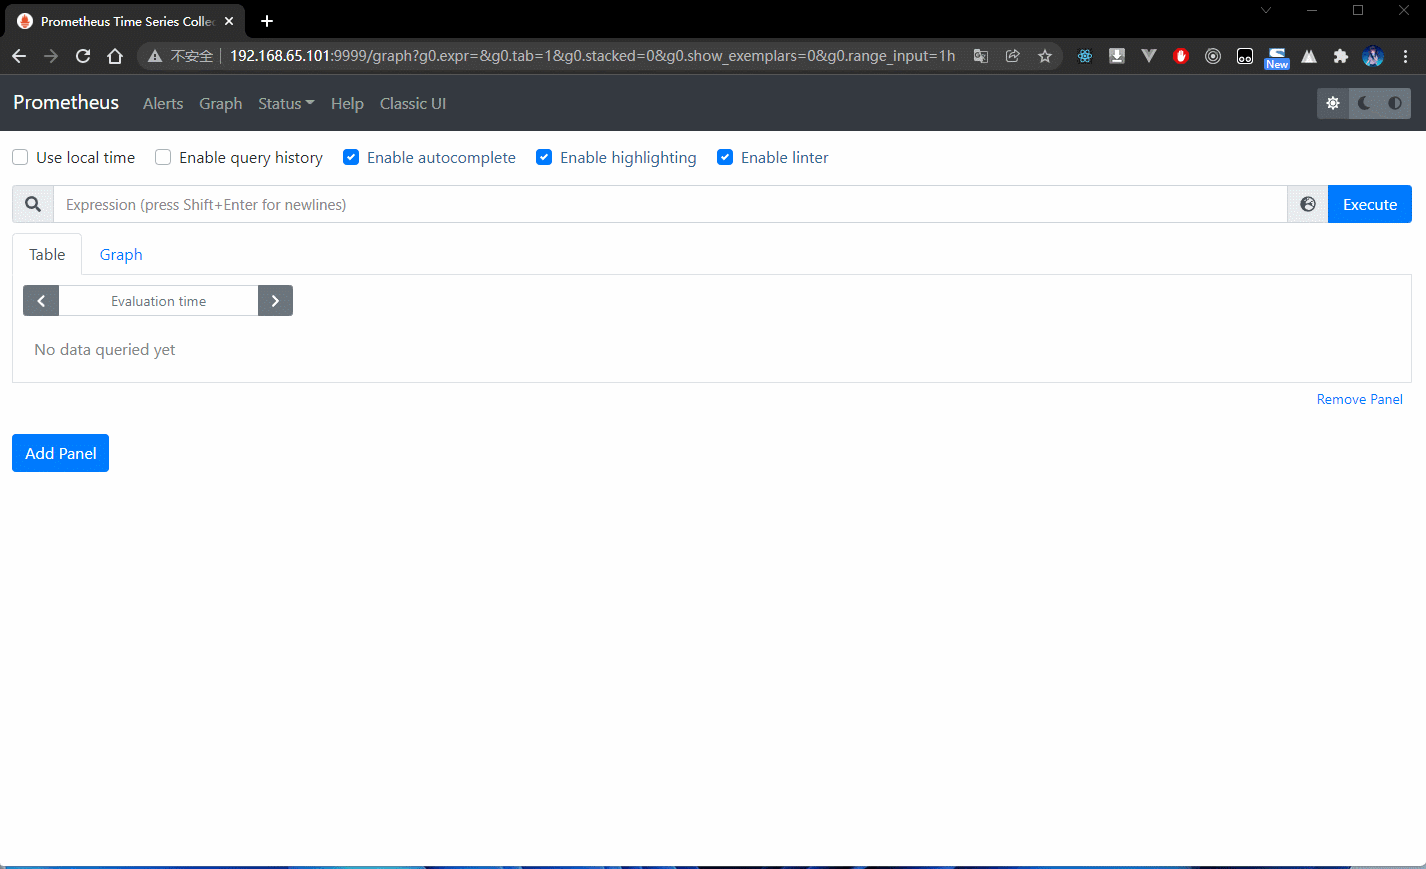Close the Prometheus Time Series browser tab
Image resolution: width=1426 pixels, height=869 pixels.
[229, 21]
